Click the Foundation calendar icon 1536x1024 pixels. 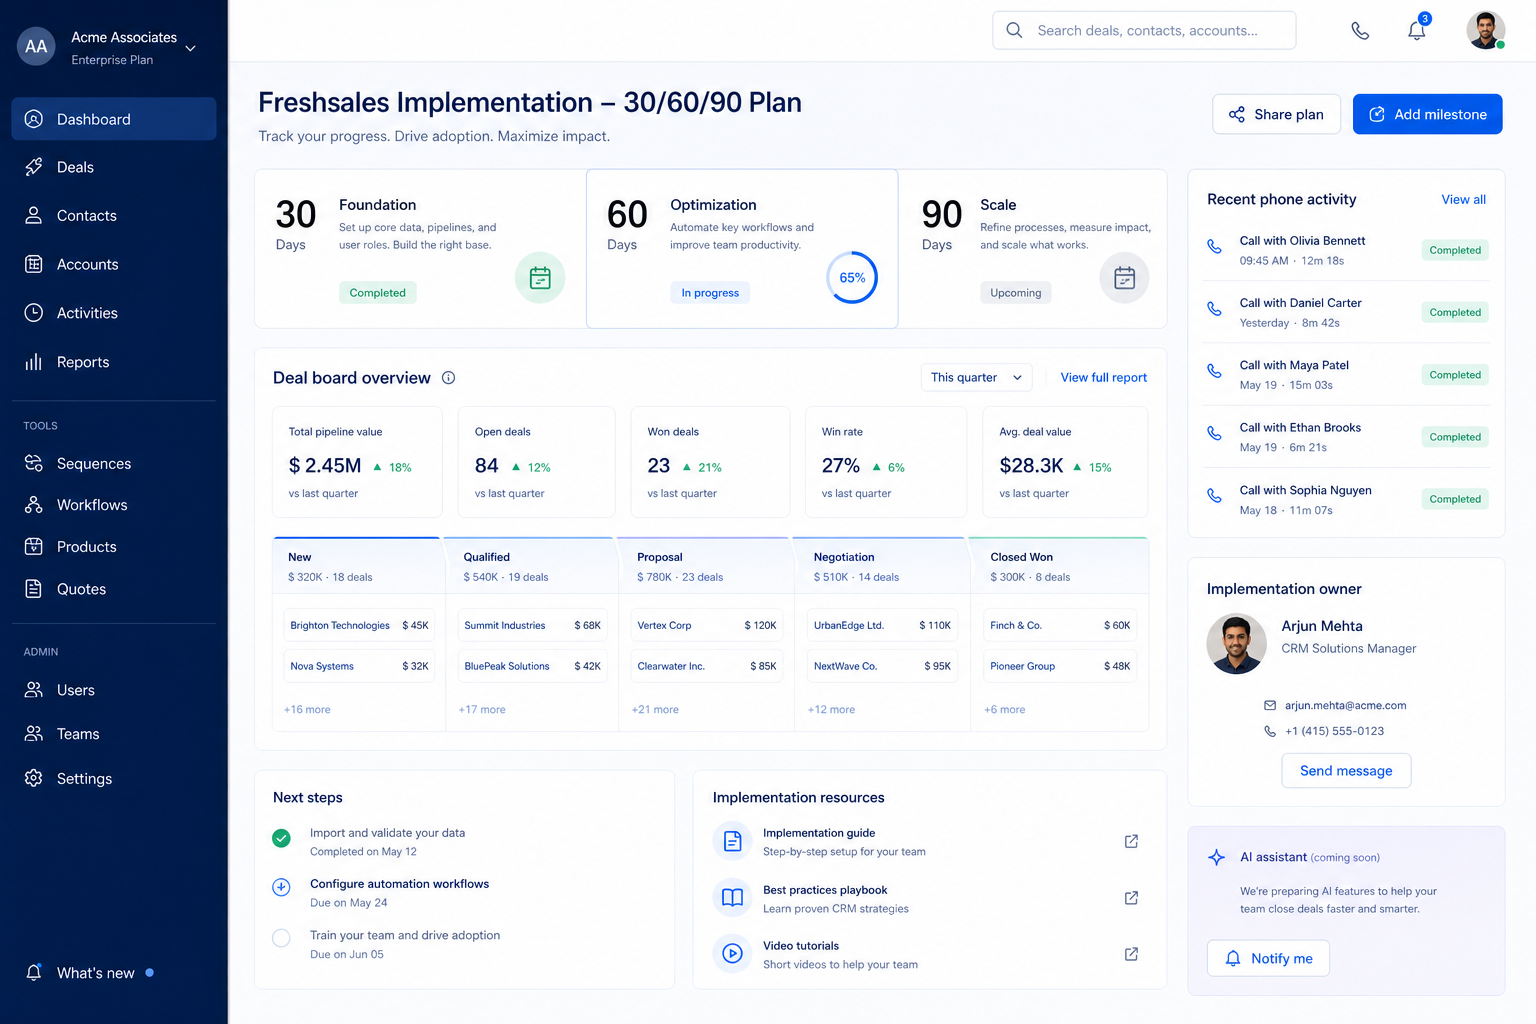click(540, 278)
